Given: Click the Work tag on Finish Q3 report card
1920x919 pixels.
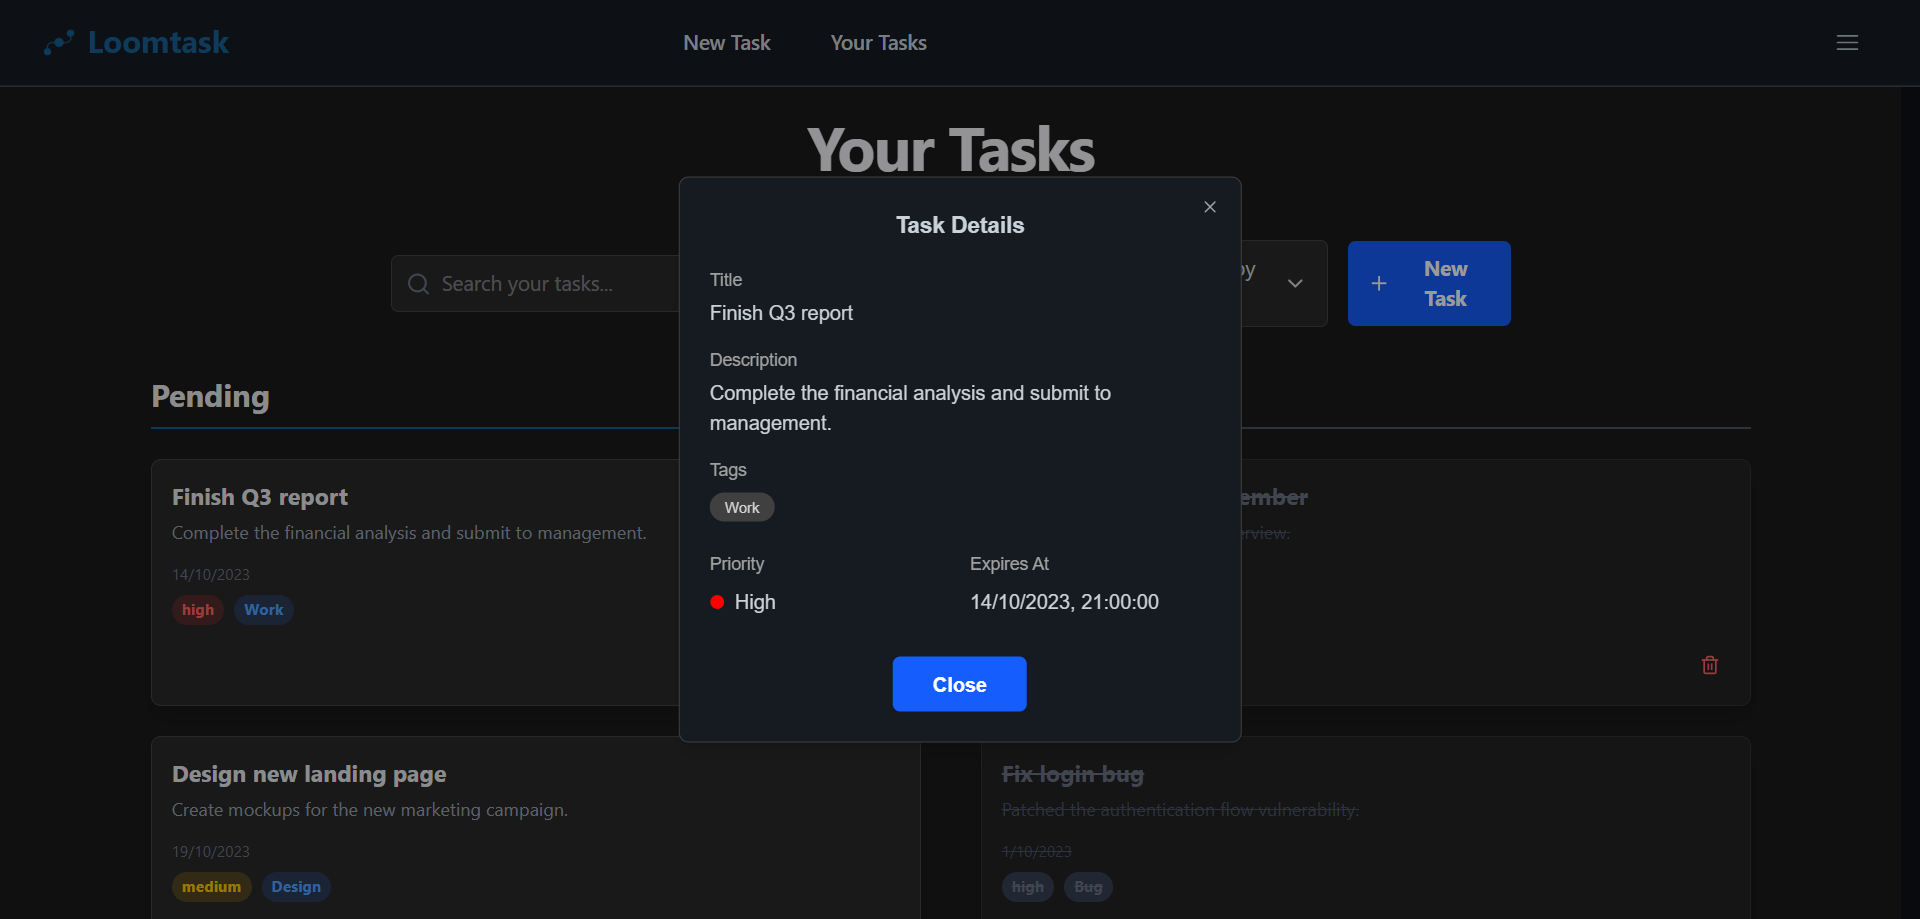Looking at the screenshot, I should pyautogui.click(x=264, y=610).
